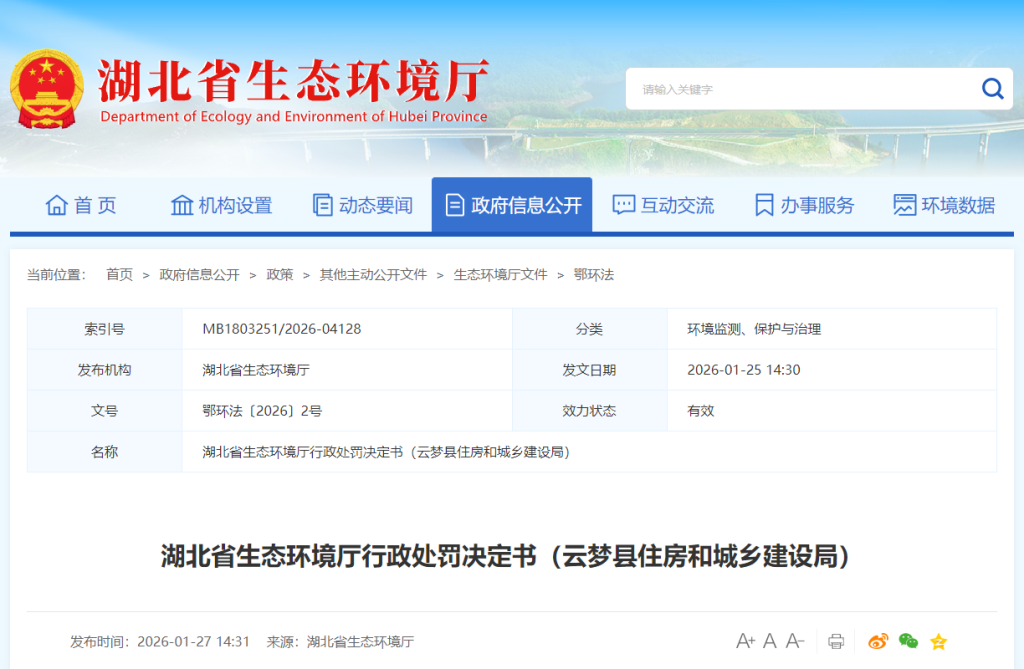Select the index number MB1803251/2026-04128
Screen dimensions: 1024x669
coord(281,329)
